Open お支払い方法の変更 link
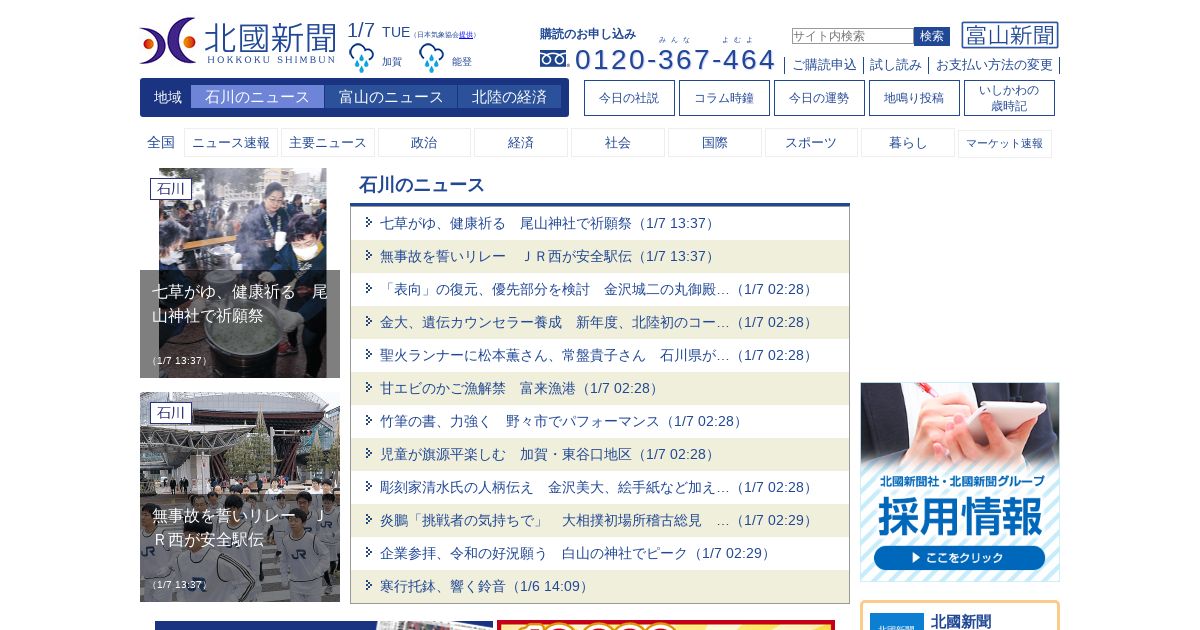 tap(994, 65)
